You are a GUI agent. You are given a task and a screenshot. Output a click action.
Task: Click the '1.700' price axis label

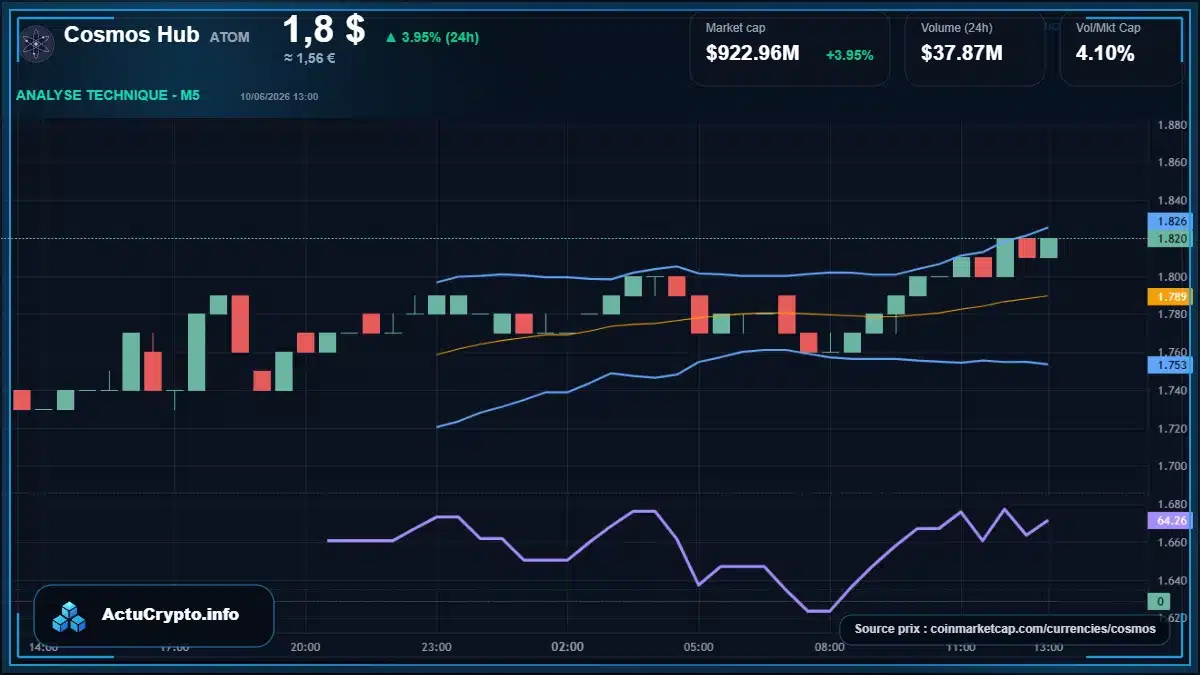[x=1171, y=466]
